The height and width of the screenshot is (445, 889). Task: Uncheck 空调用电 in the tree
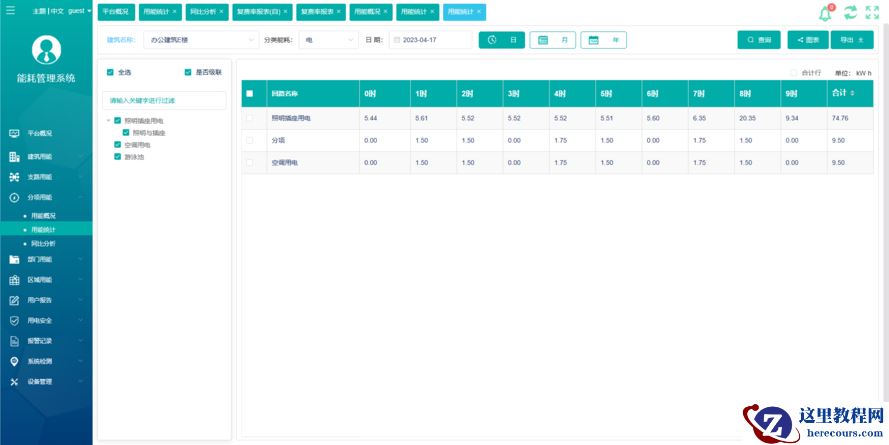(x=117, y=145)
